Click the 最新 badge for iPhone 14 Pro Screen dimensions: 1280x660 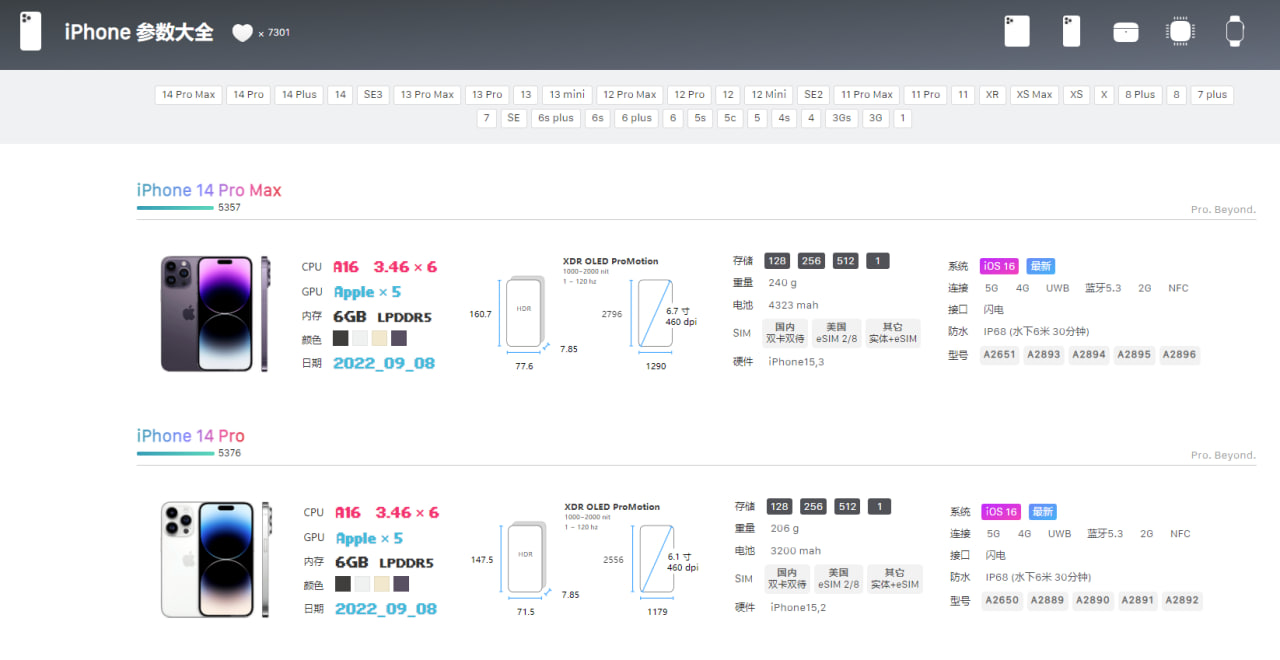coord(1043,512)
